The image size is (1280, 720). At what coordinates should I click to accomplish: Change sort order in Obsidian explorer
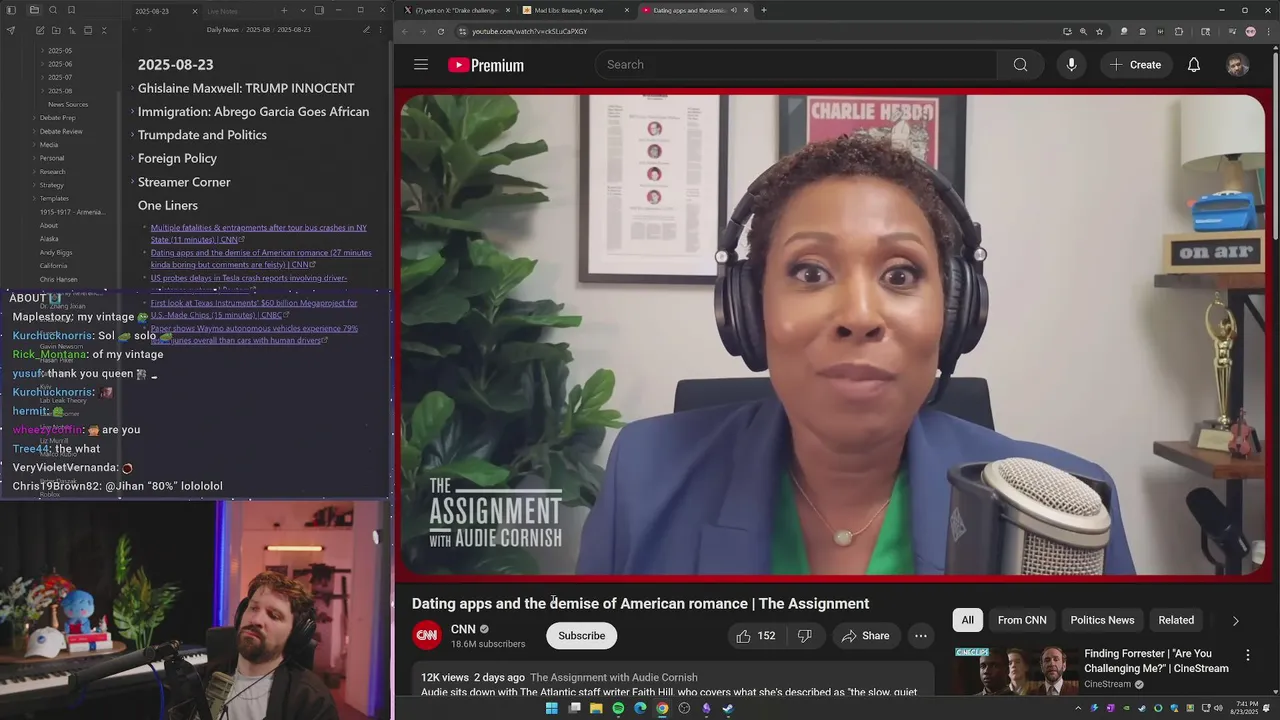point(70,30)
